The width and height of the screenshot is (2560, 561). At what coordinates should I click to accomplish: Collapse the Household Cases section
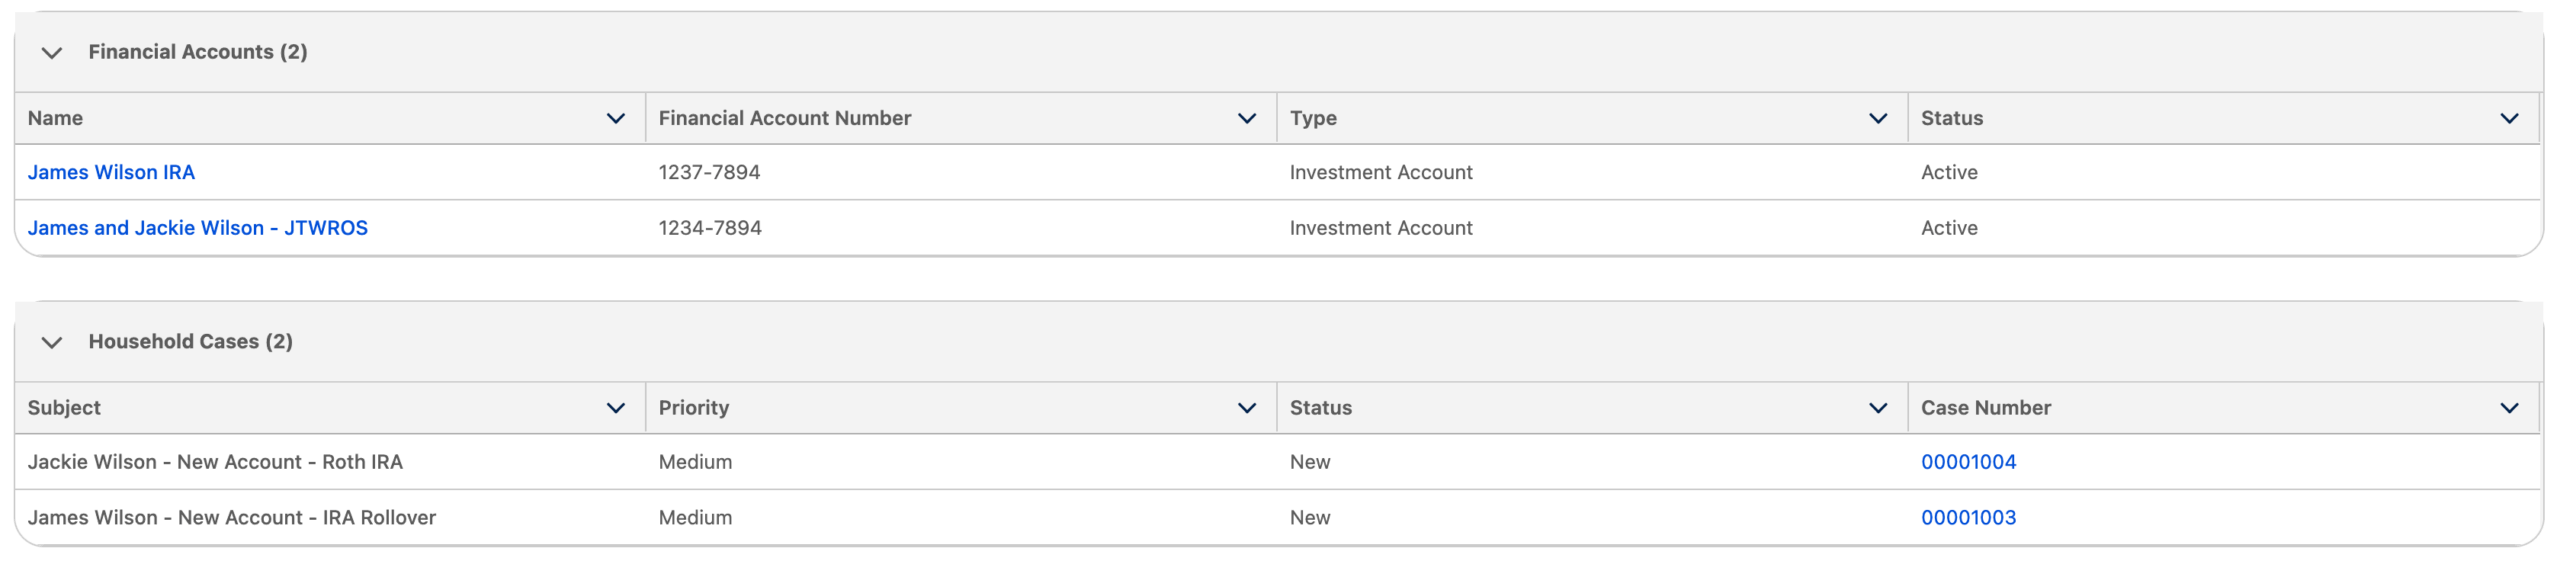click(52, 342)
